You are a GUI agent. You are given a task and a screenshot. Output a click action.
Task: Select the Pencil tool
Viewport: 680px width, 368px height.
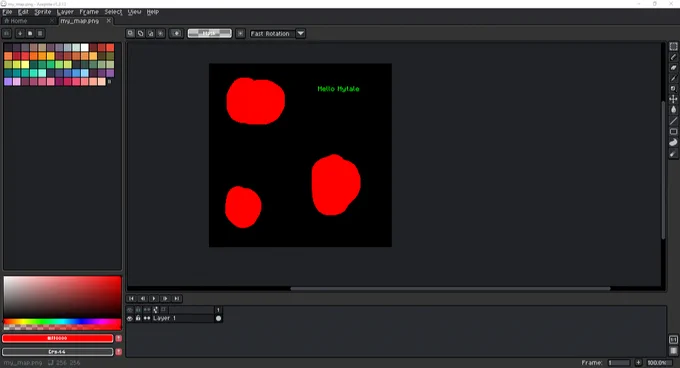673,57
